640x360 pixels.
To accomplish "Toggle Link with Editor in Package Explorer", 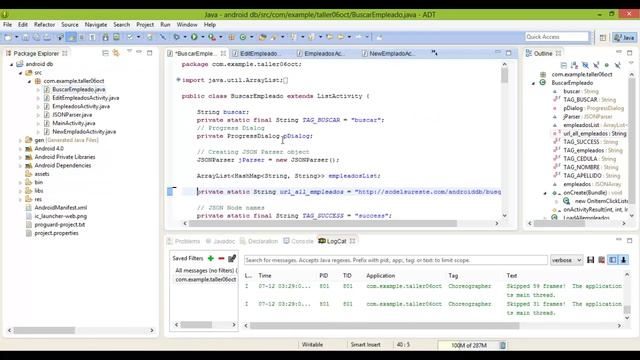I will (x=116, y=53).
